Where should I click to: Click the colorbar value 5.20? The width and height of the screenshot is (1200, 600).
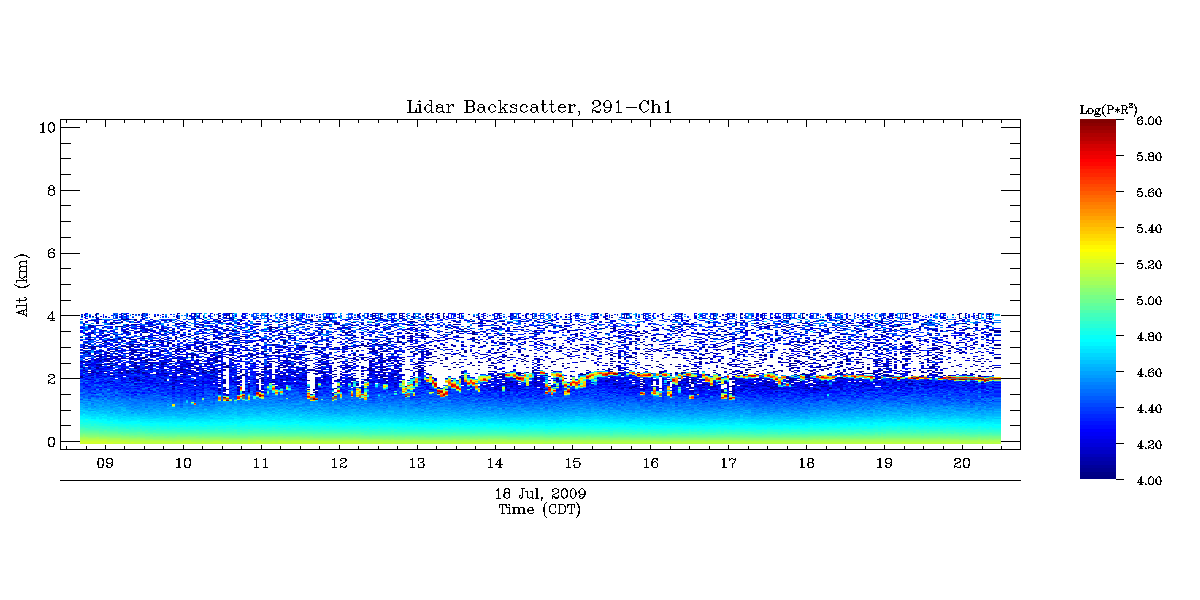pyautogui.click(x=1148, y=265)
